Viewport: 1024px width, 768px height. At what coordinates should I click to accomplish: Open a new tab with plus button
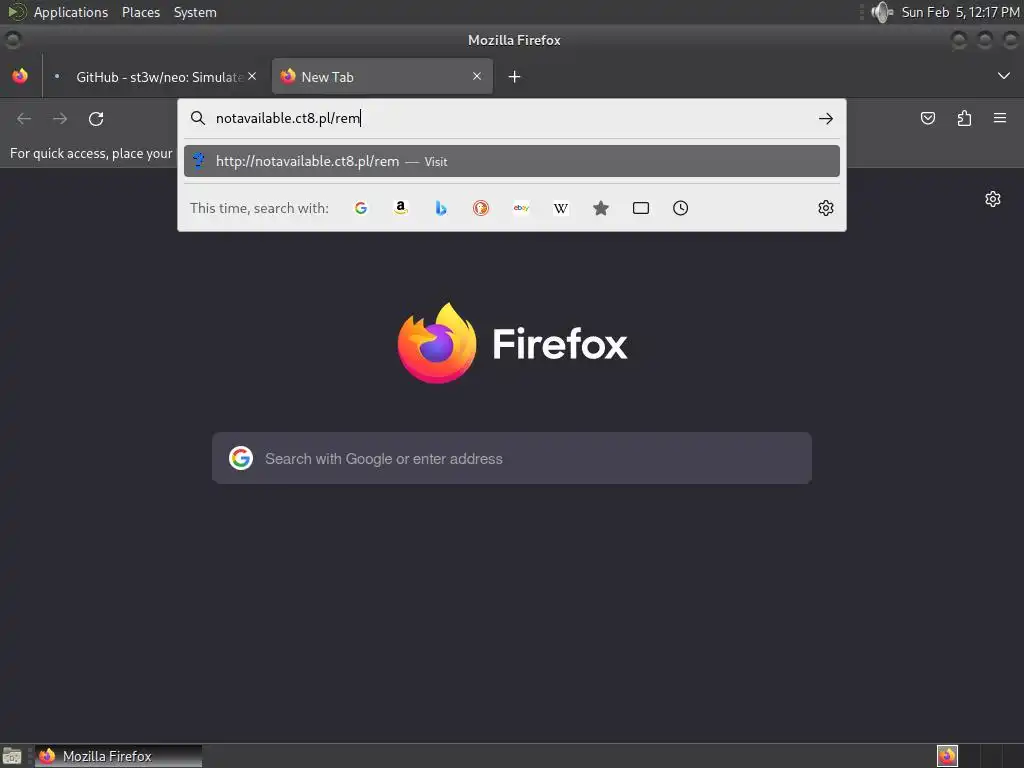click(x=515, y=77)
